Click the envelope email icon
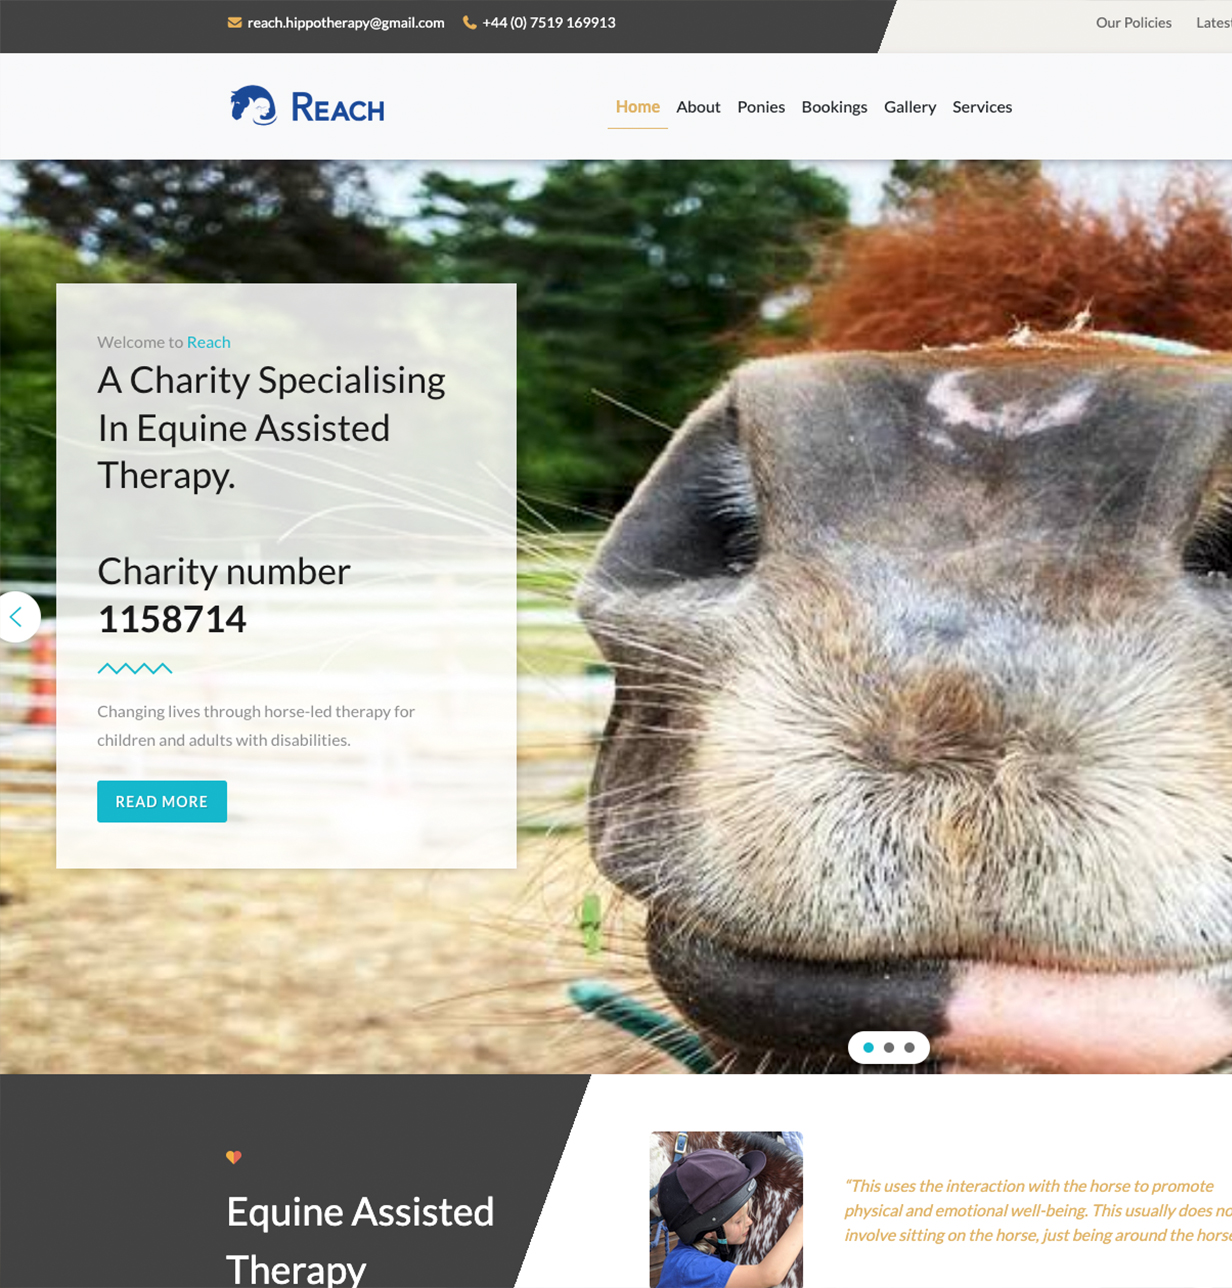The image size is (1232, 1288). tap(234, 23)
